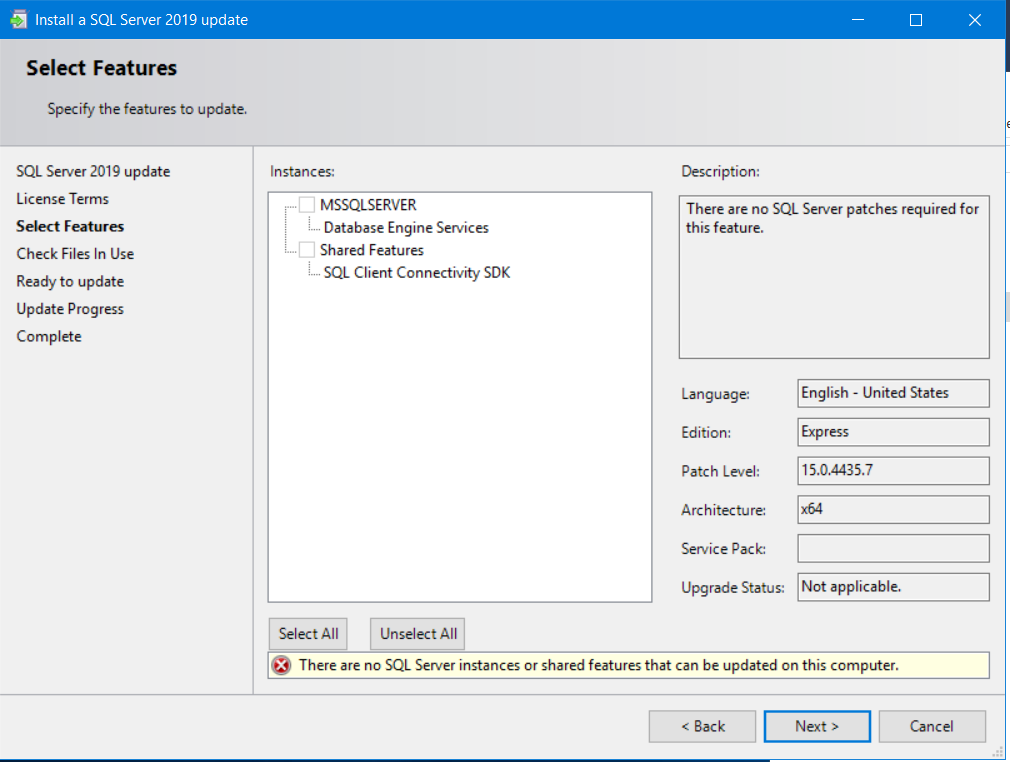Screen dimensions: 1010x762
Task: Open the Update Progress step
Action: click(x=70, y=309)
